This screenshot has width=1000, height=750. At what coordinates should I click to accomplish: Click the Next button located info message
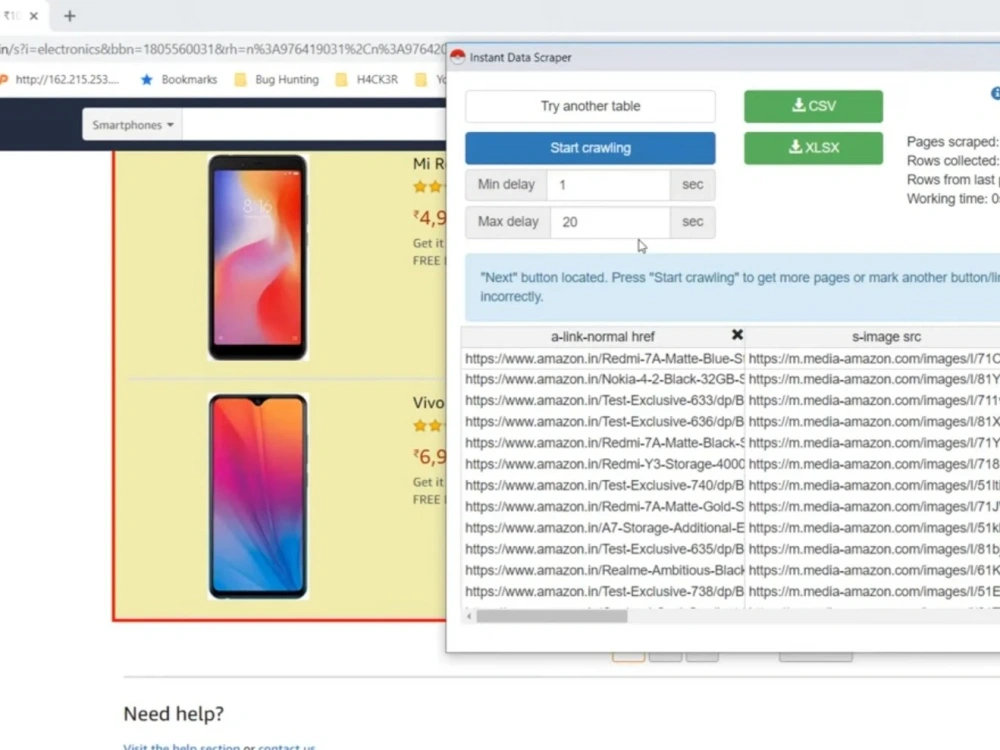click(732, 287)
